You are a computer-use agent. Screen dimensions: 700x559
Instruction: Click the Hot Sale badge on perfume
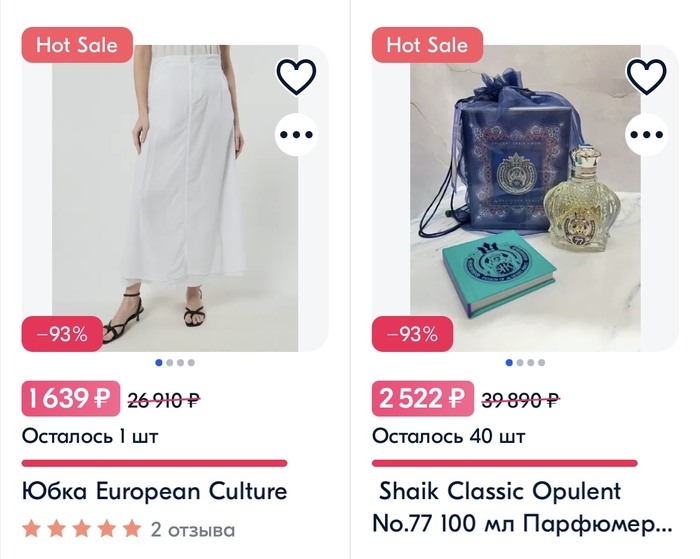pyautogui.click(x=428, y=45)
